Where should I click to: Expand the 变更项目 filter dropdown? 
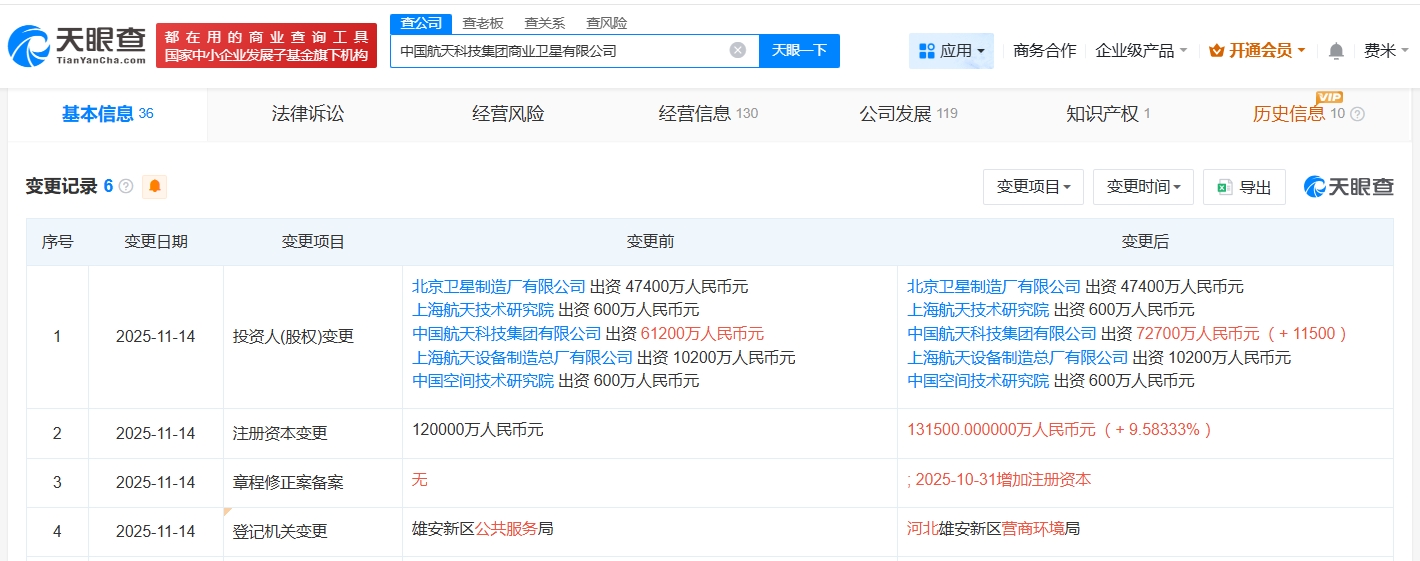1033,187
